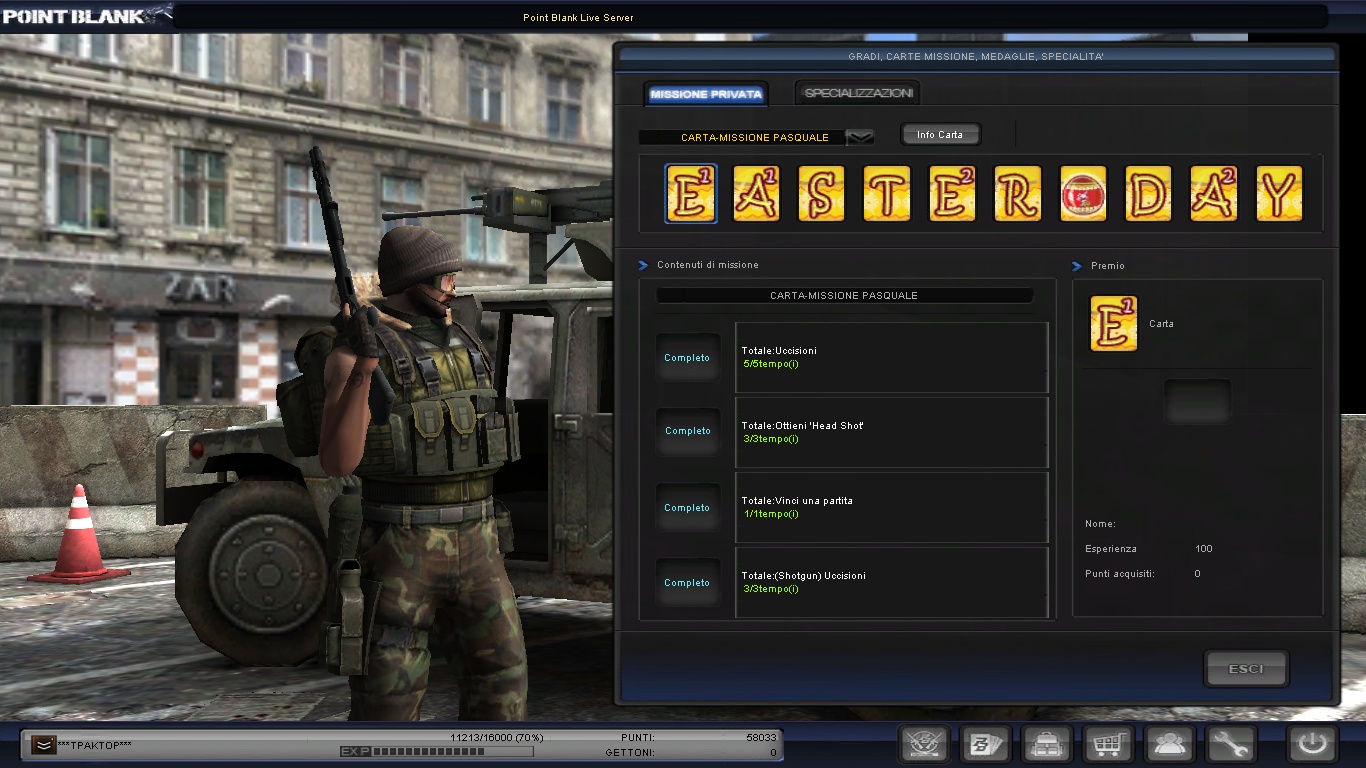Open the CARTA-MISSIONE PASQUALE dropdown arrow

tap(860, 137)
